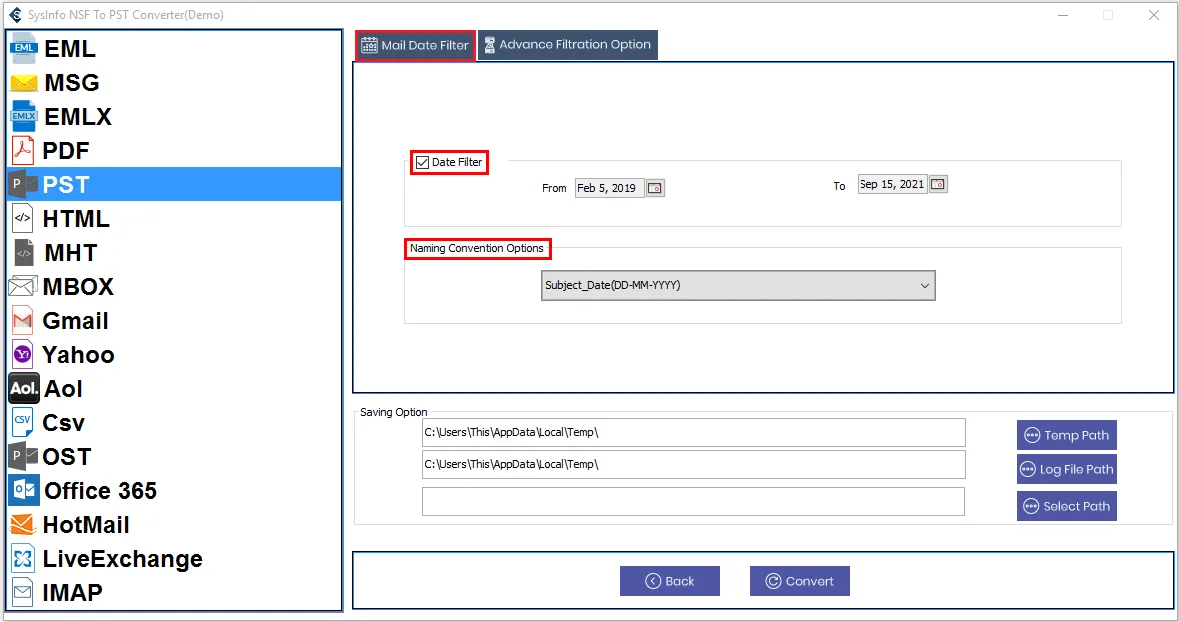The height and width of the screenshot is (622, 1179).
Task: Click the Log File Path button
Action: click(1066, 469)
